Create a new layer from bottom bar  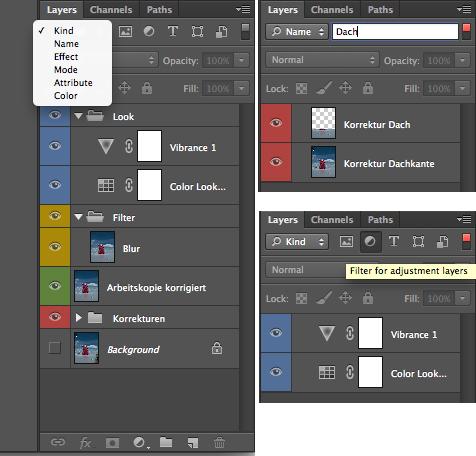(193, 443)
